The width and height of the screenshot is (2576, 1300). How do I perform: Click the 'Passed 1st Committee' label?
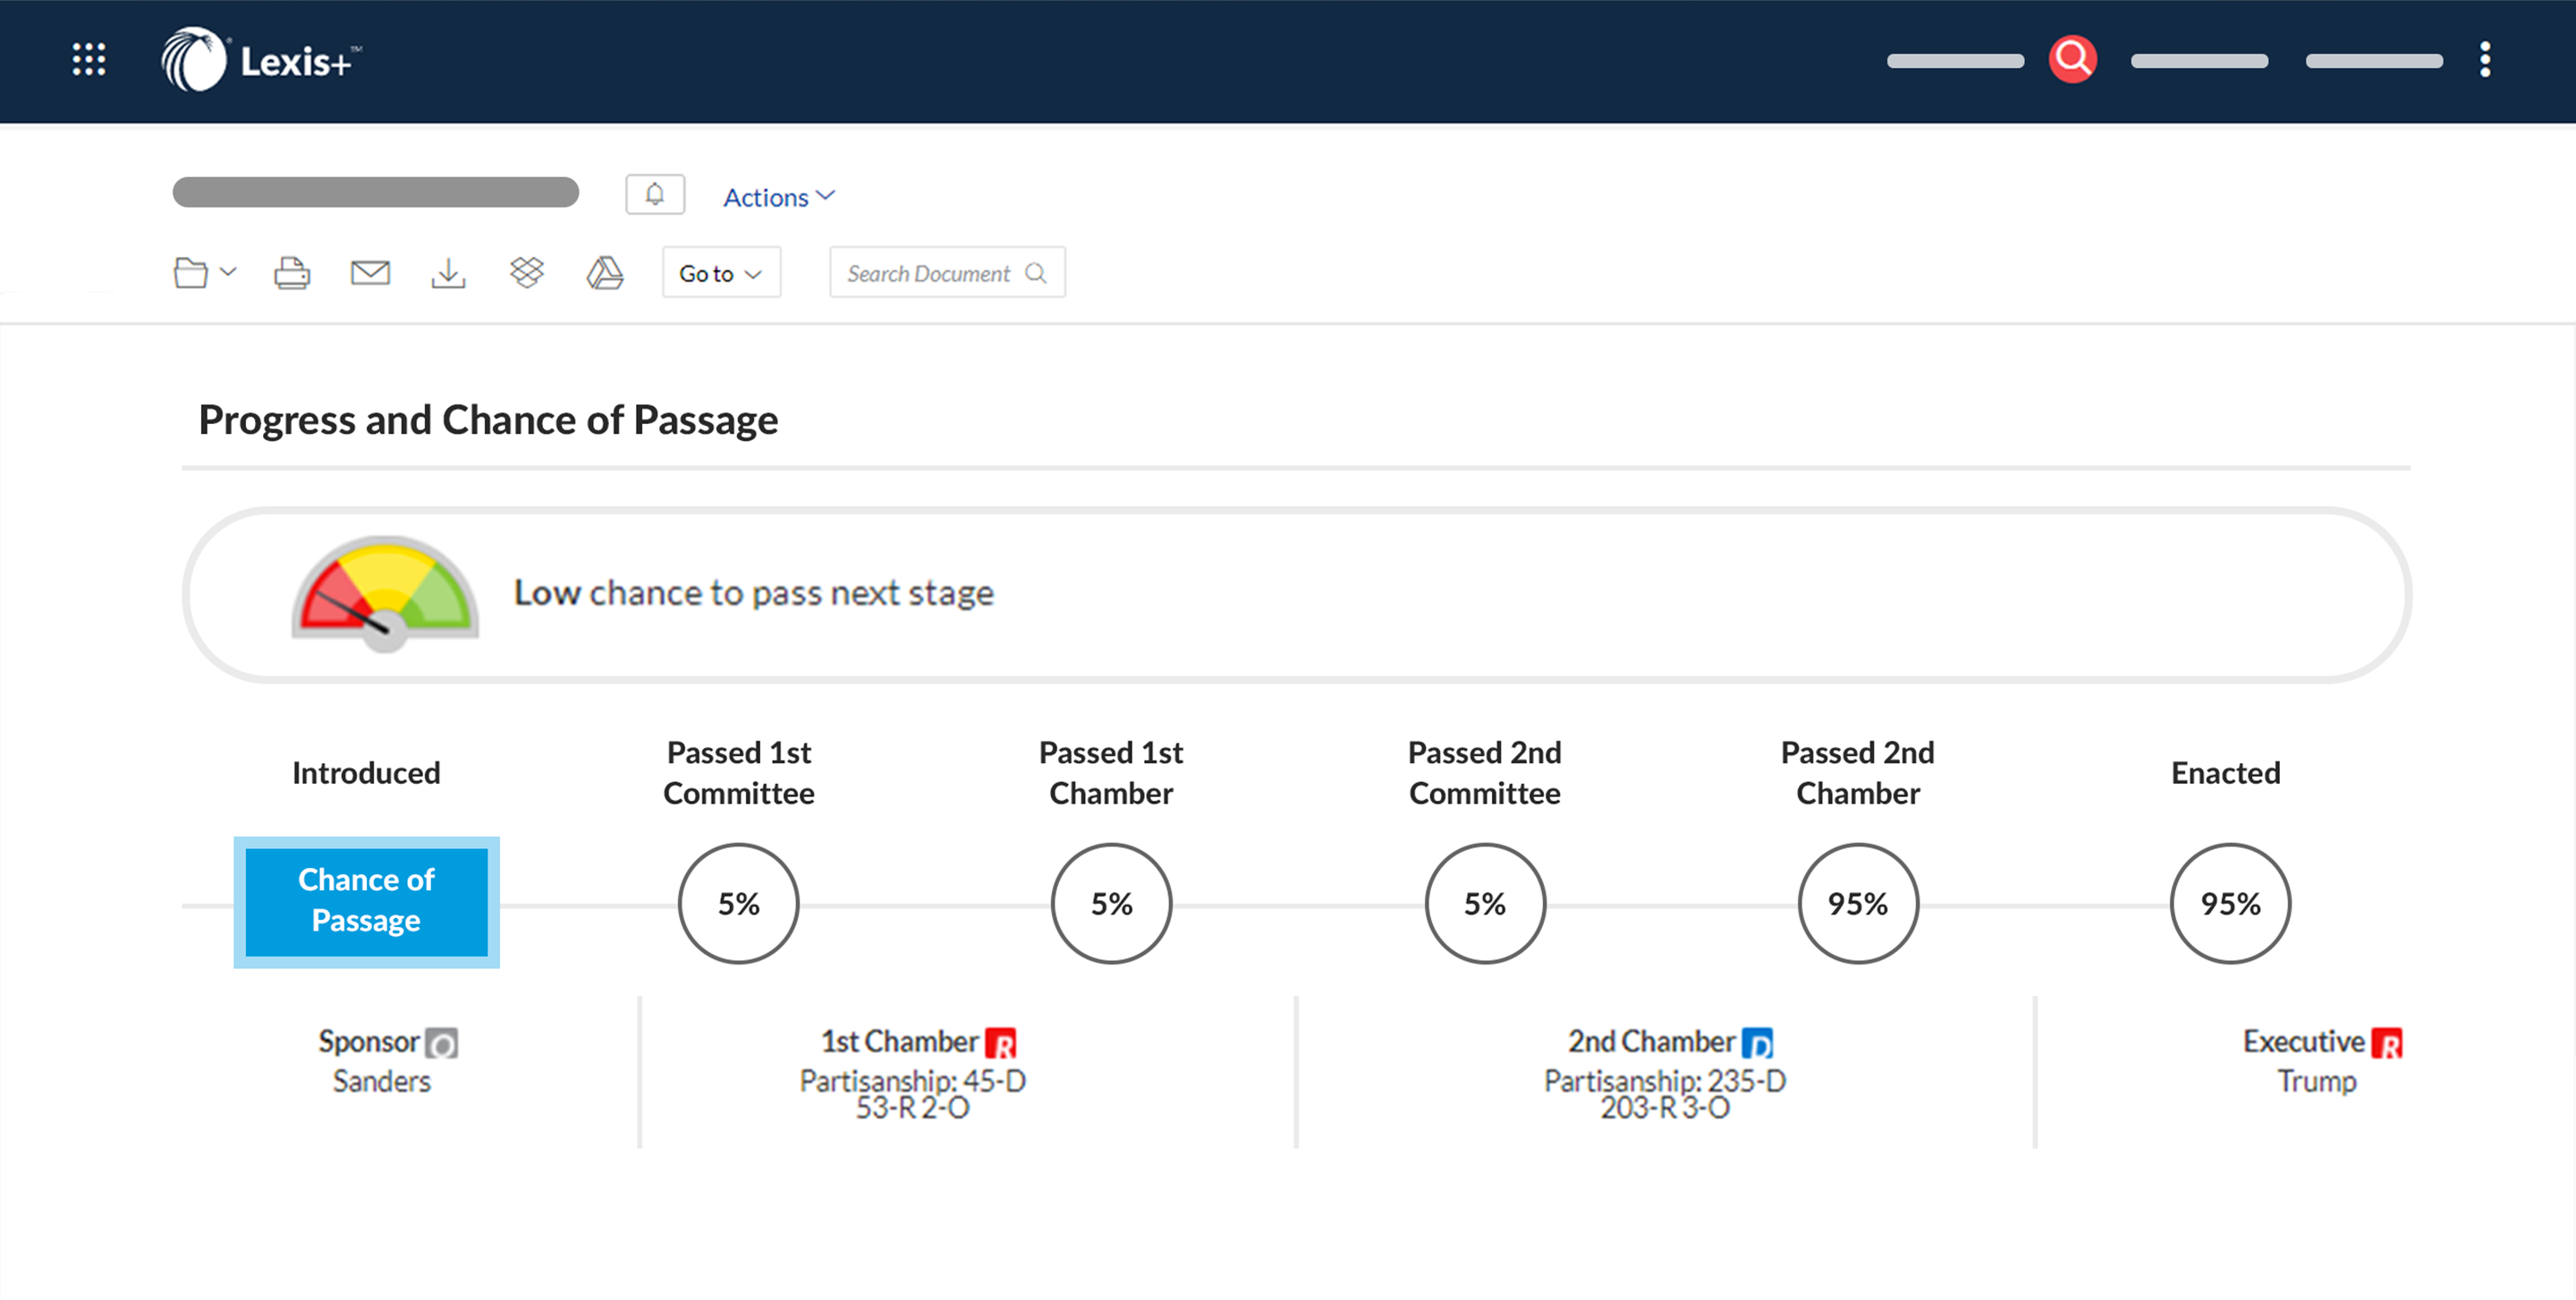[739, 773]
